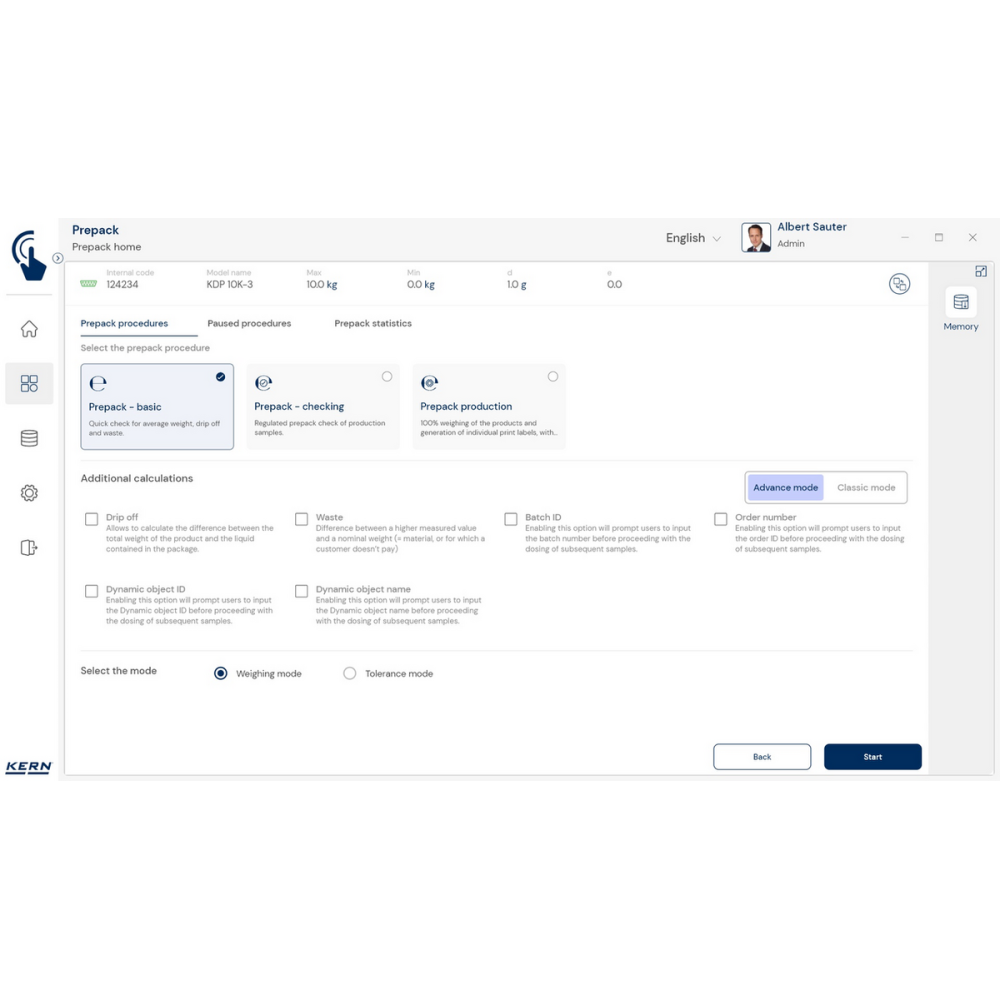This screenshot has width=1000, height=1000.
Task: Expand the sidebar with the arrow toggle
Action: 58,258
